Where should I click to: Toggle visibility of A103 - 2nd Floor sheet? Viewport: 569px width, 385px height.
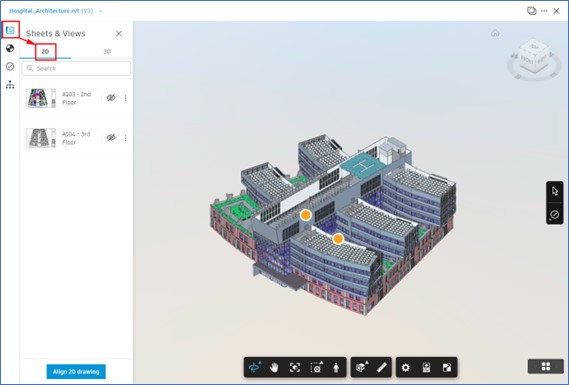click(111, 98)
